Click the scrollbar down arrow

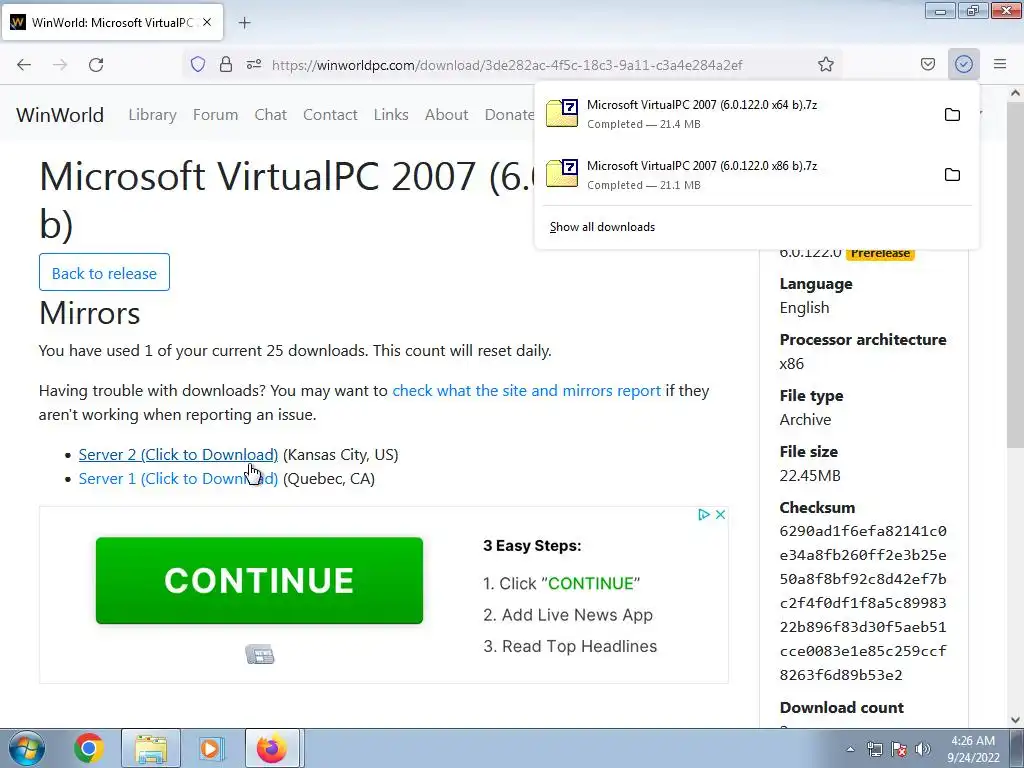[x=1015, y=720]
